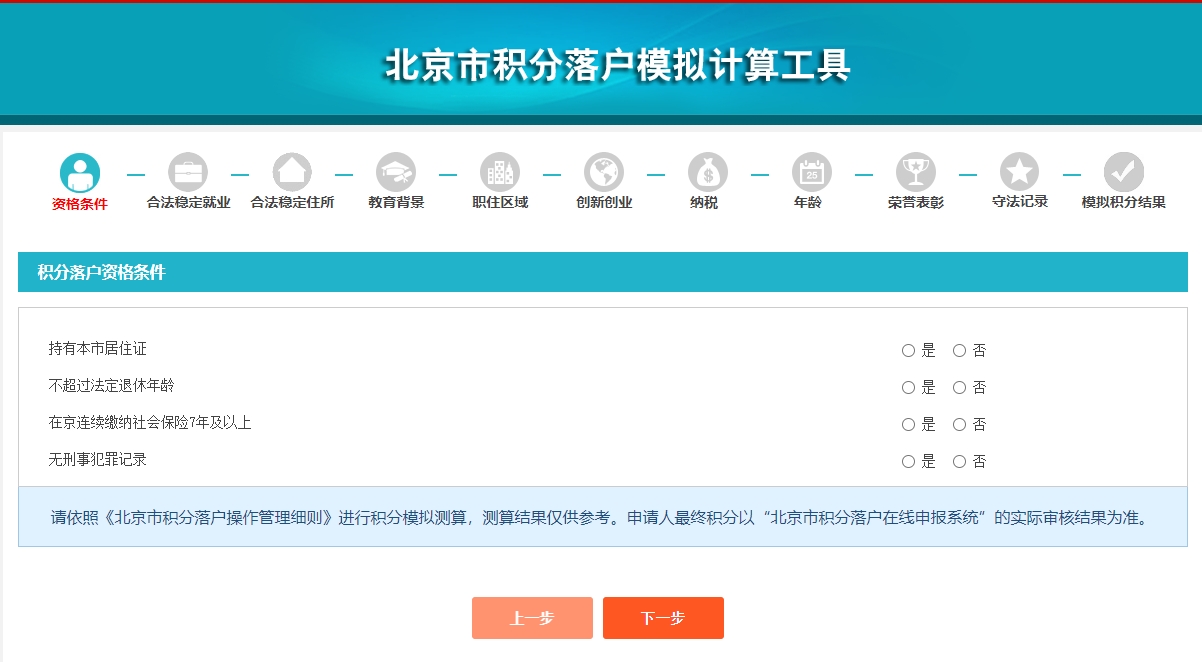Switch to the 职住区域 step label
The height and width of the screenshot is (662, 1202).
click(x=500, y=203)
